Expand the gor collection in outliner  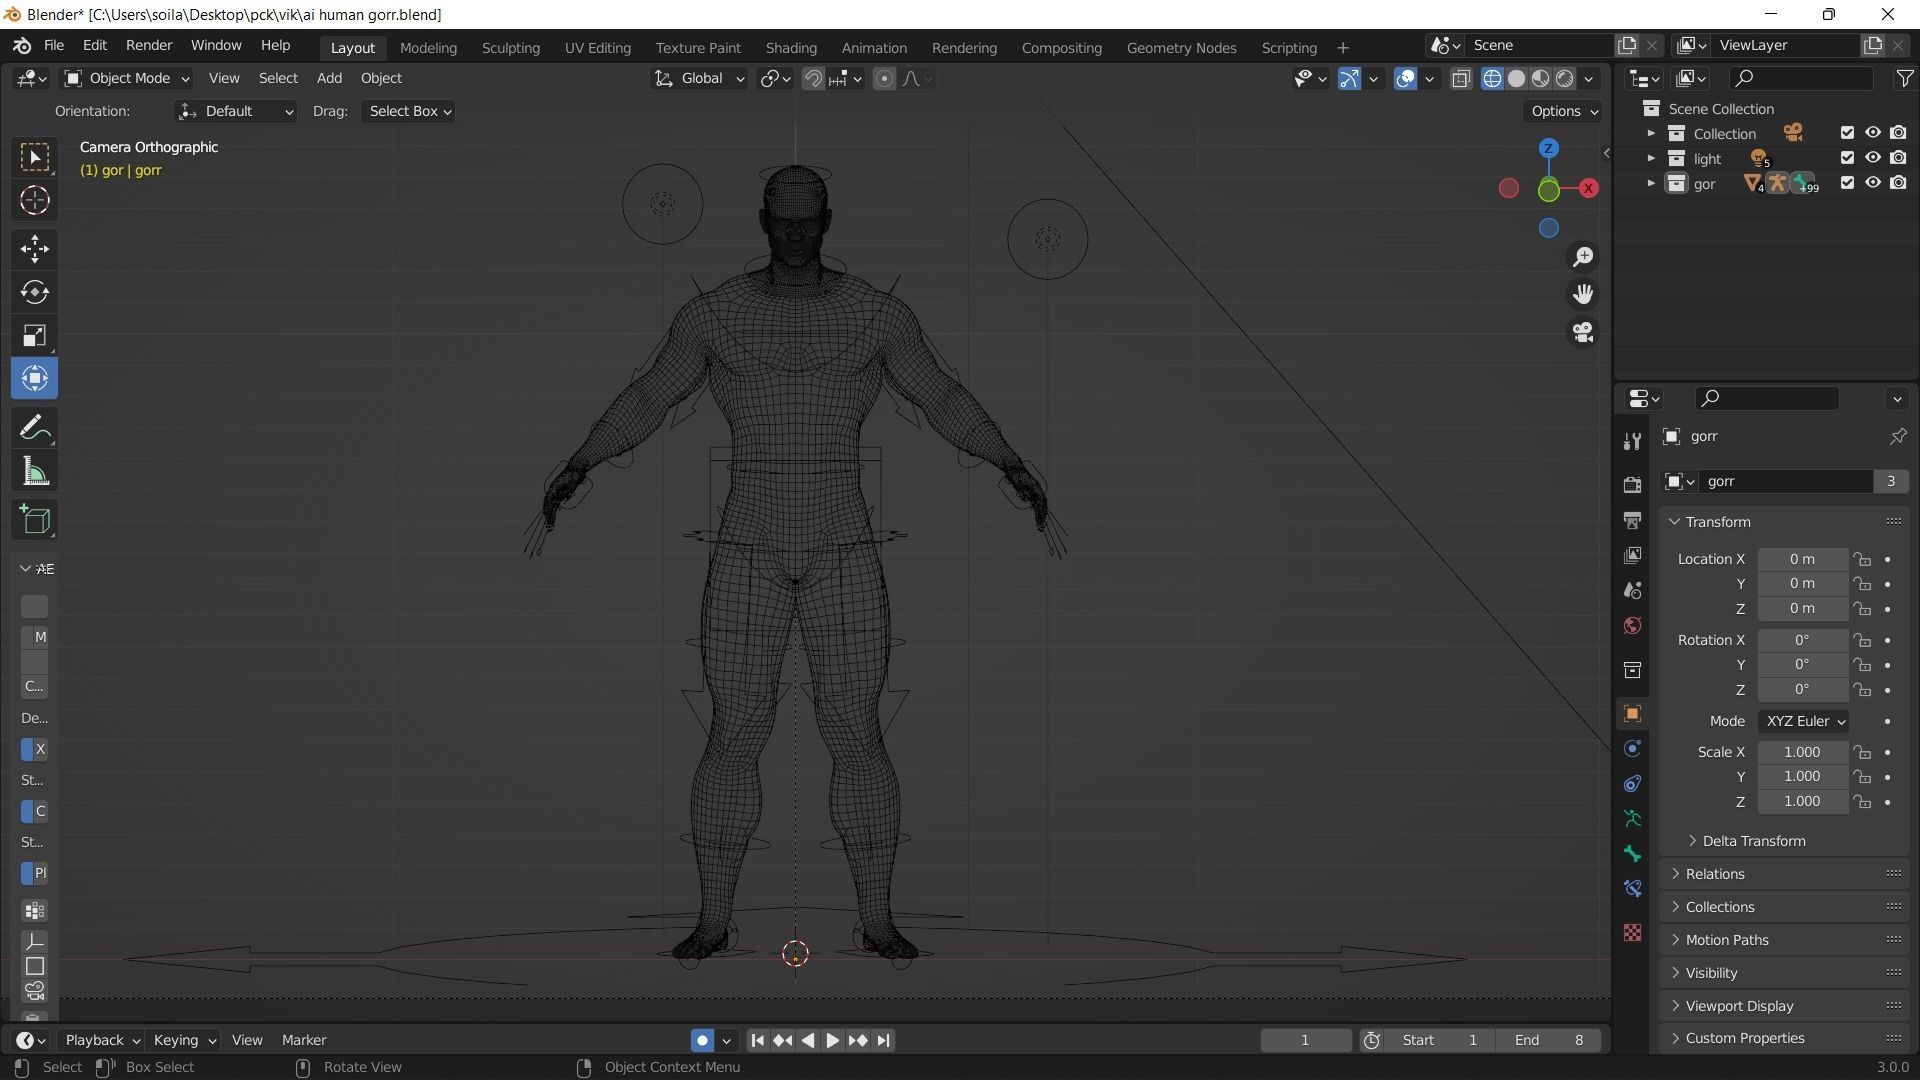(x=1651, y=183)
